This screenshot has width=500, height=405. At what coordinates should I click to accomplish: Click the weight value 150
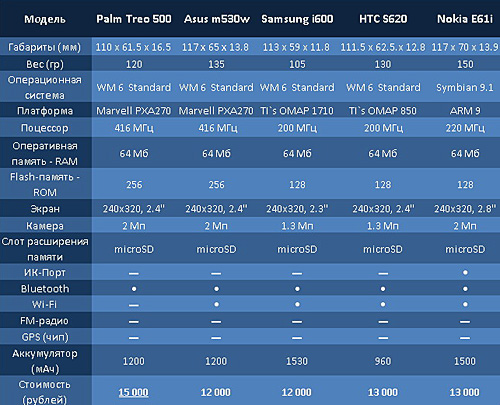465,64
